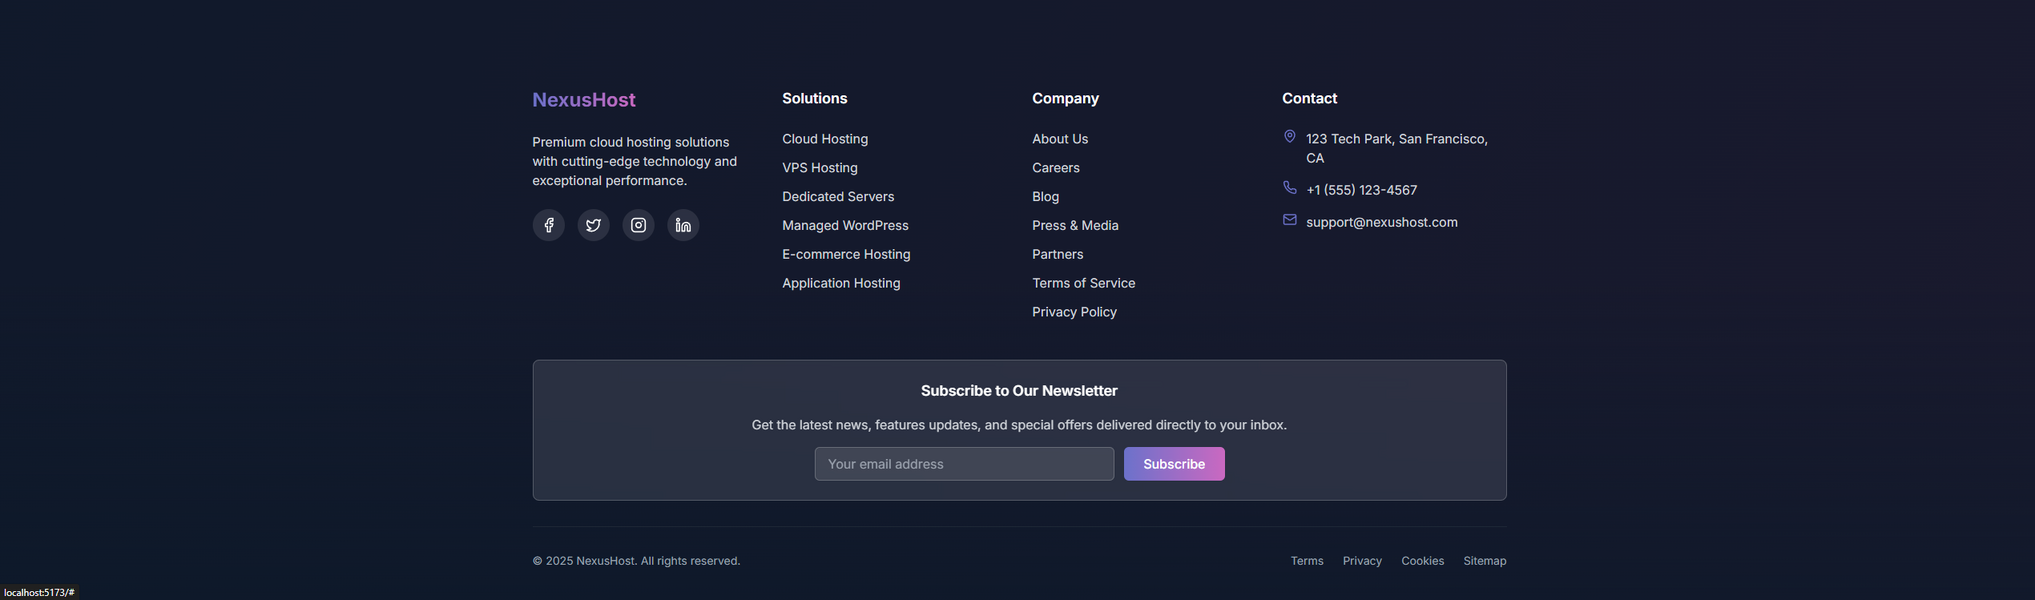2035x600 pixels.
Task: Open the Instagram social icon
Action: tap(638, 225)
